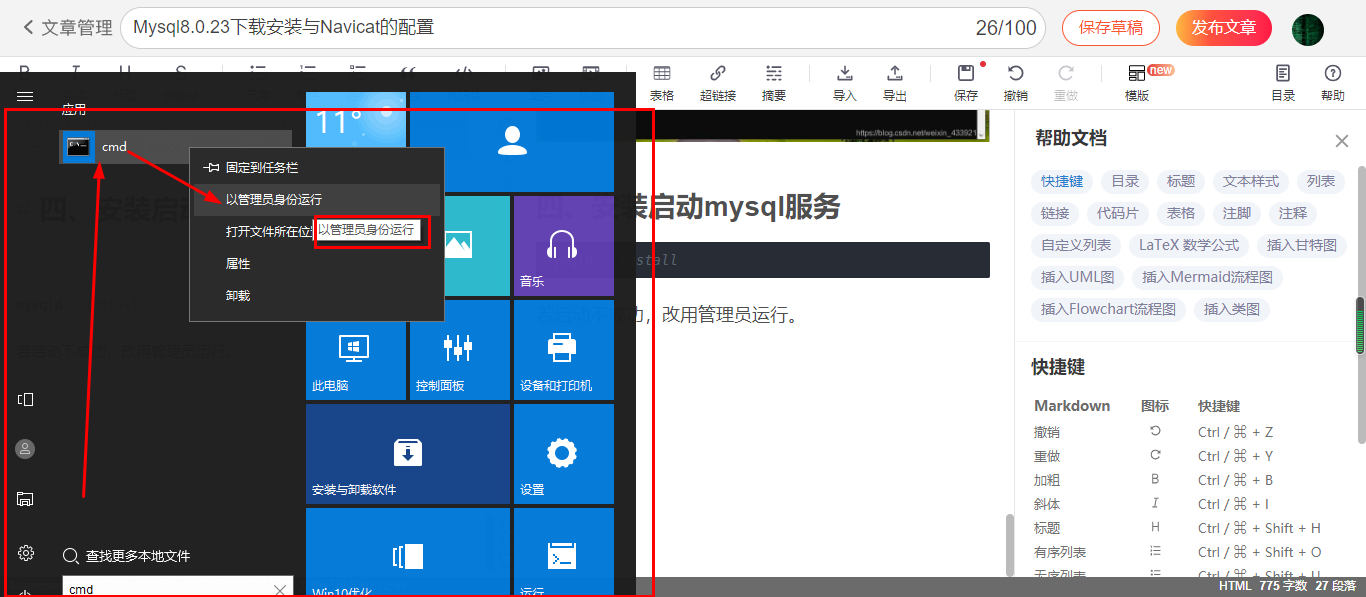Select the cmd app search result

[x=175, y=147]
